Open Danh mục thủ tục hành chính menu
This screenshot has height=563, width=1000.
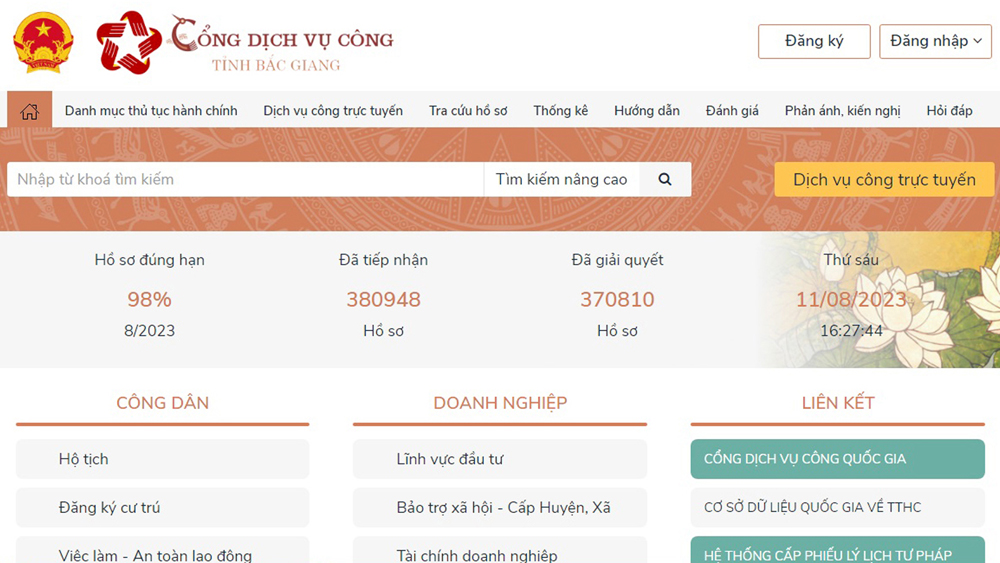pyautogui.click(x=151, y=110)
